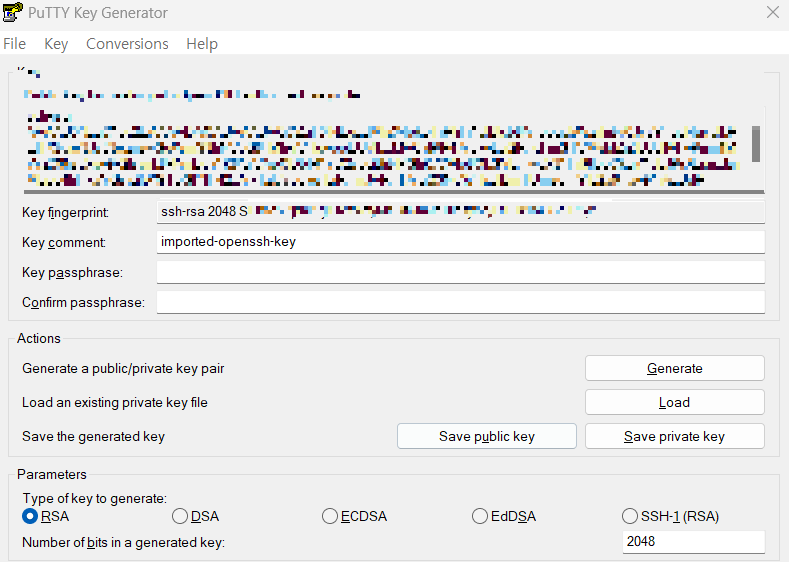This screenshot has height=562, width=789.
Task: Click the public key box scrollbar thumb
Action: [756, 144]
